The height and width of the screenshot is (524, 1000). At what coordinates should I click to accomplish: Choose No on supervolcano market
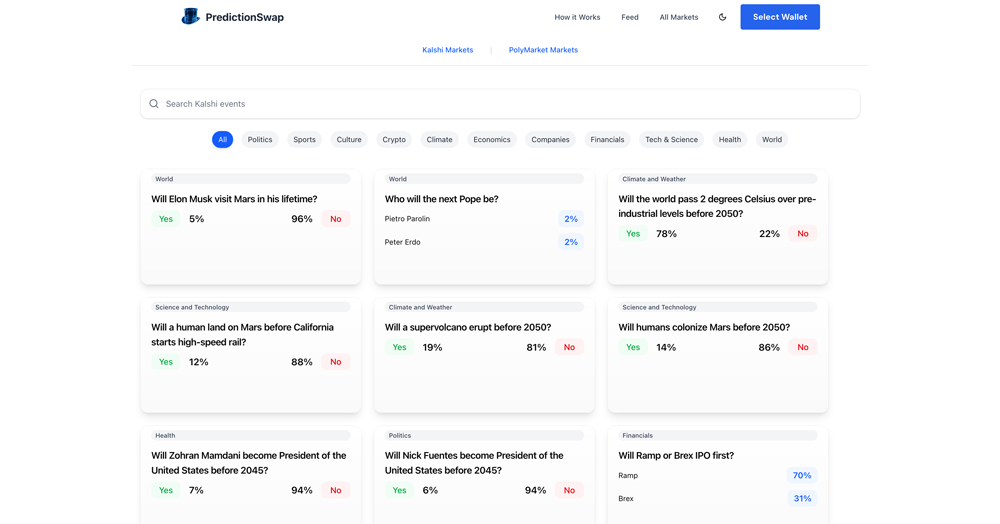(569, 347)
